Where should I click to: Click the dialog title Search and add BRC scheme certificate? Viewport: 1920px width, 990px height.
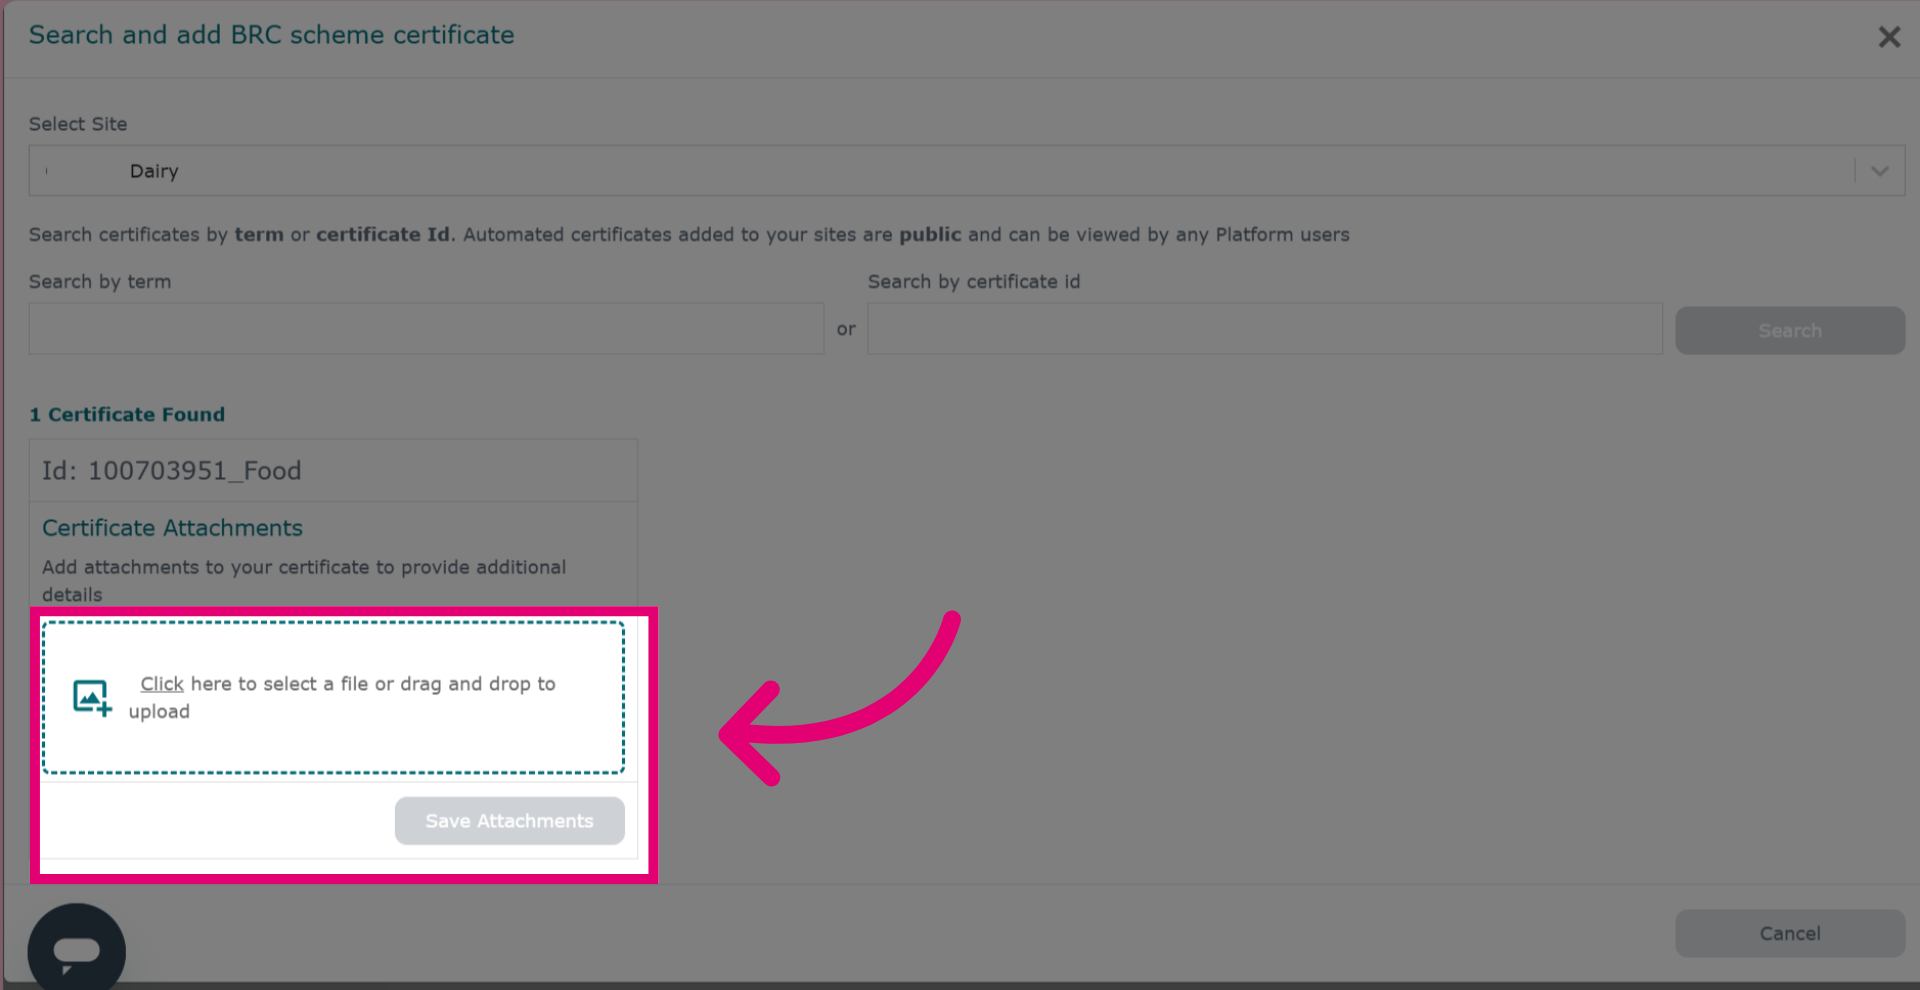pyautogui.click(x=271, y=35)
